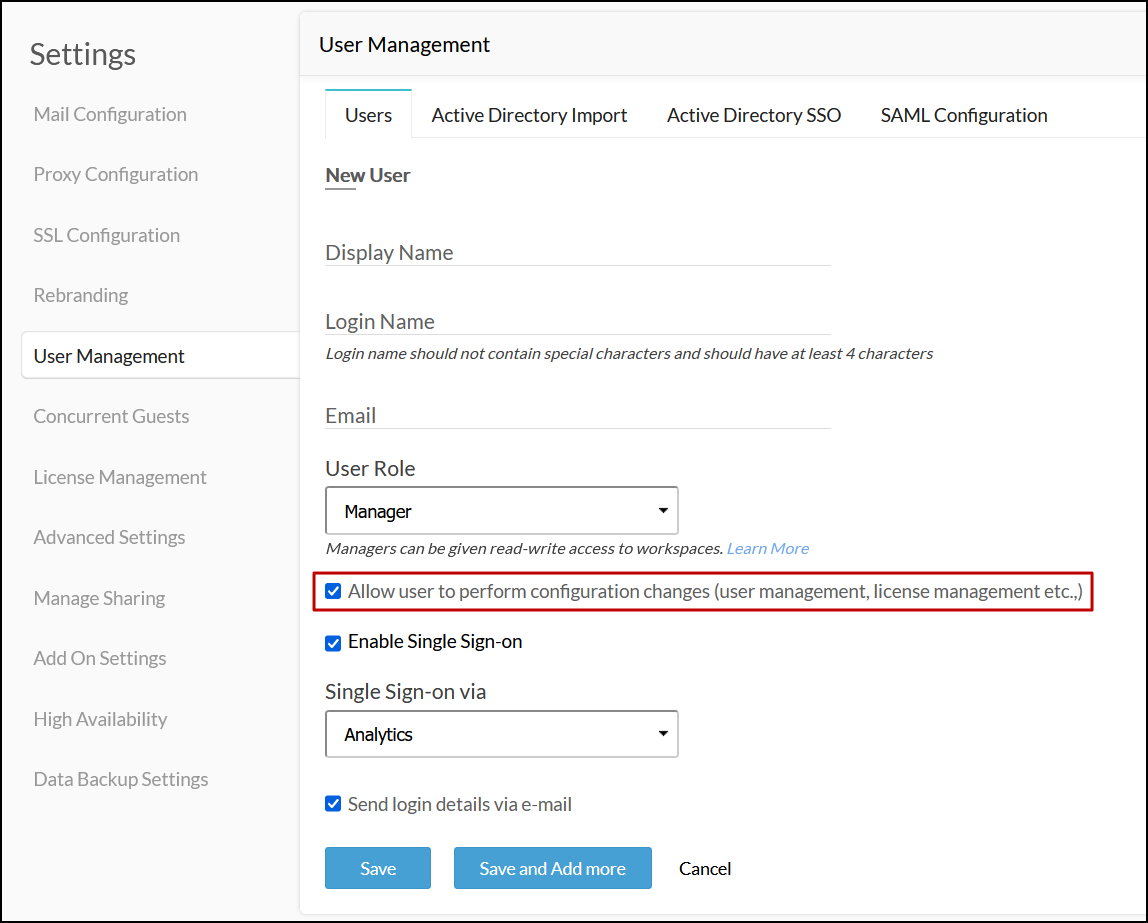Select the Users tab
The width and height of the screenshot is (1148, 923).
pyautogui.click(x=368, y=116)
